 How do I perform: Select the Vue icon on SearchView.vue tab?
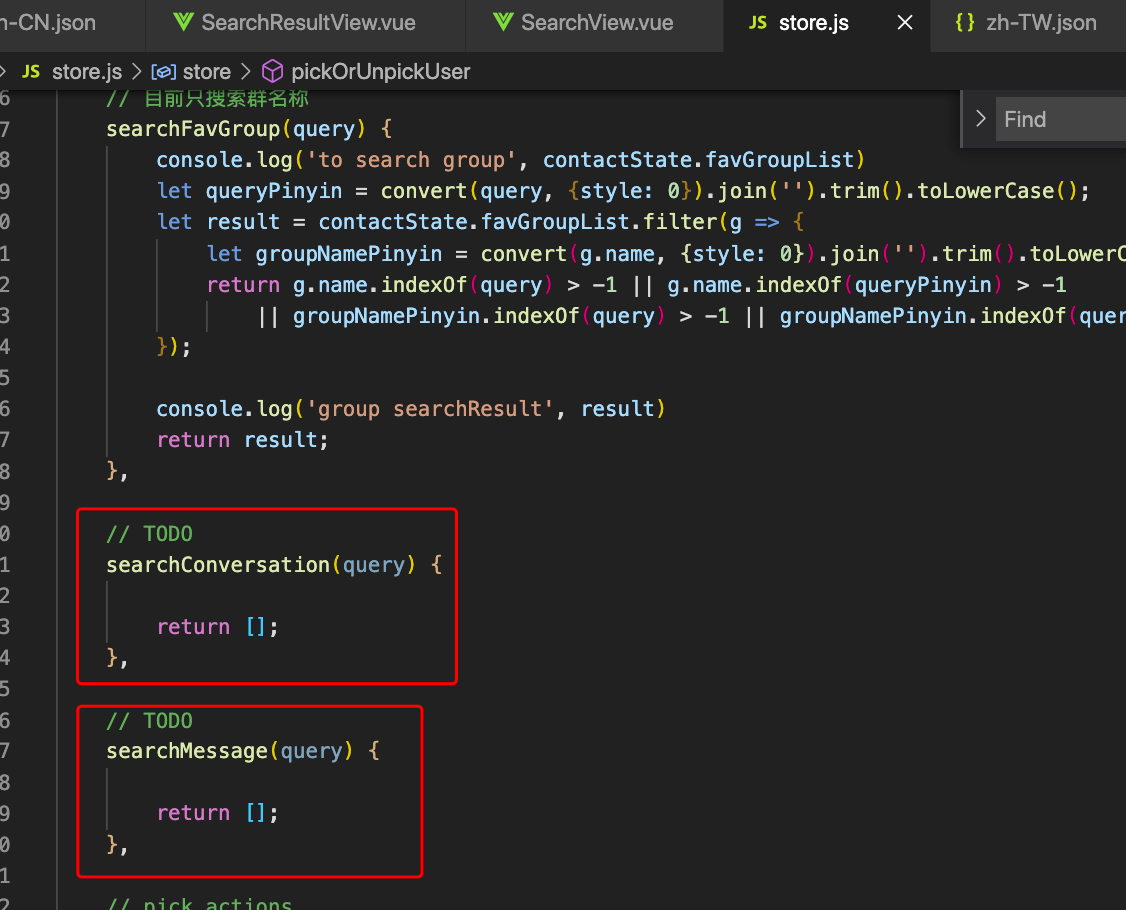[x=504, y=21]
